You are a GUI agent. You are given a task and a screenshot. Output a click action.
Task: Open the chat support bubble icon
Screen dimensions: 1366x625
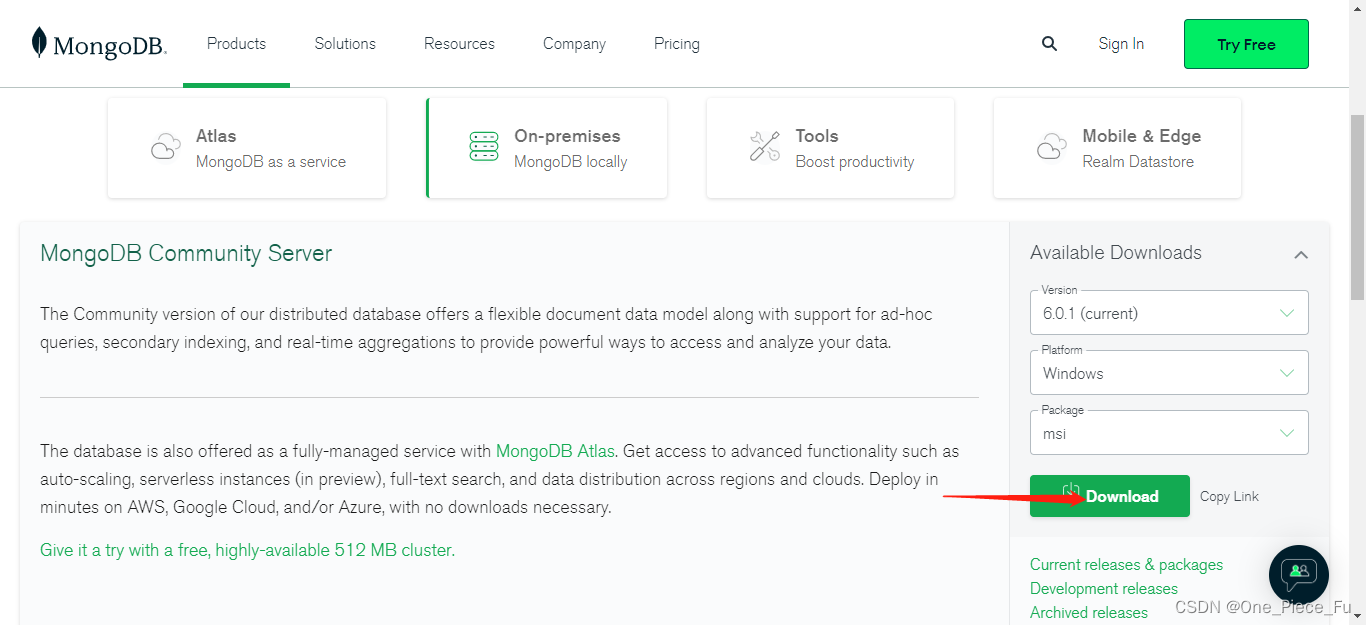1299,574
